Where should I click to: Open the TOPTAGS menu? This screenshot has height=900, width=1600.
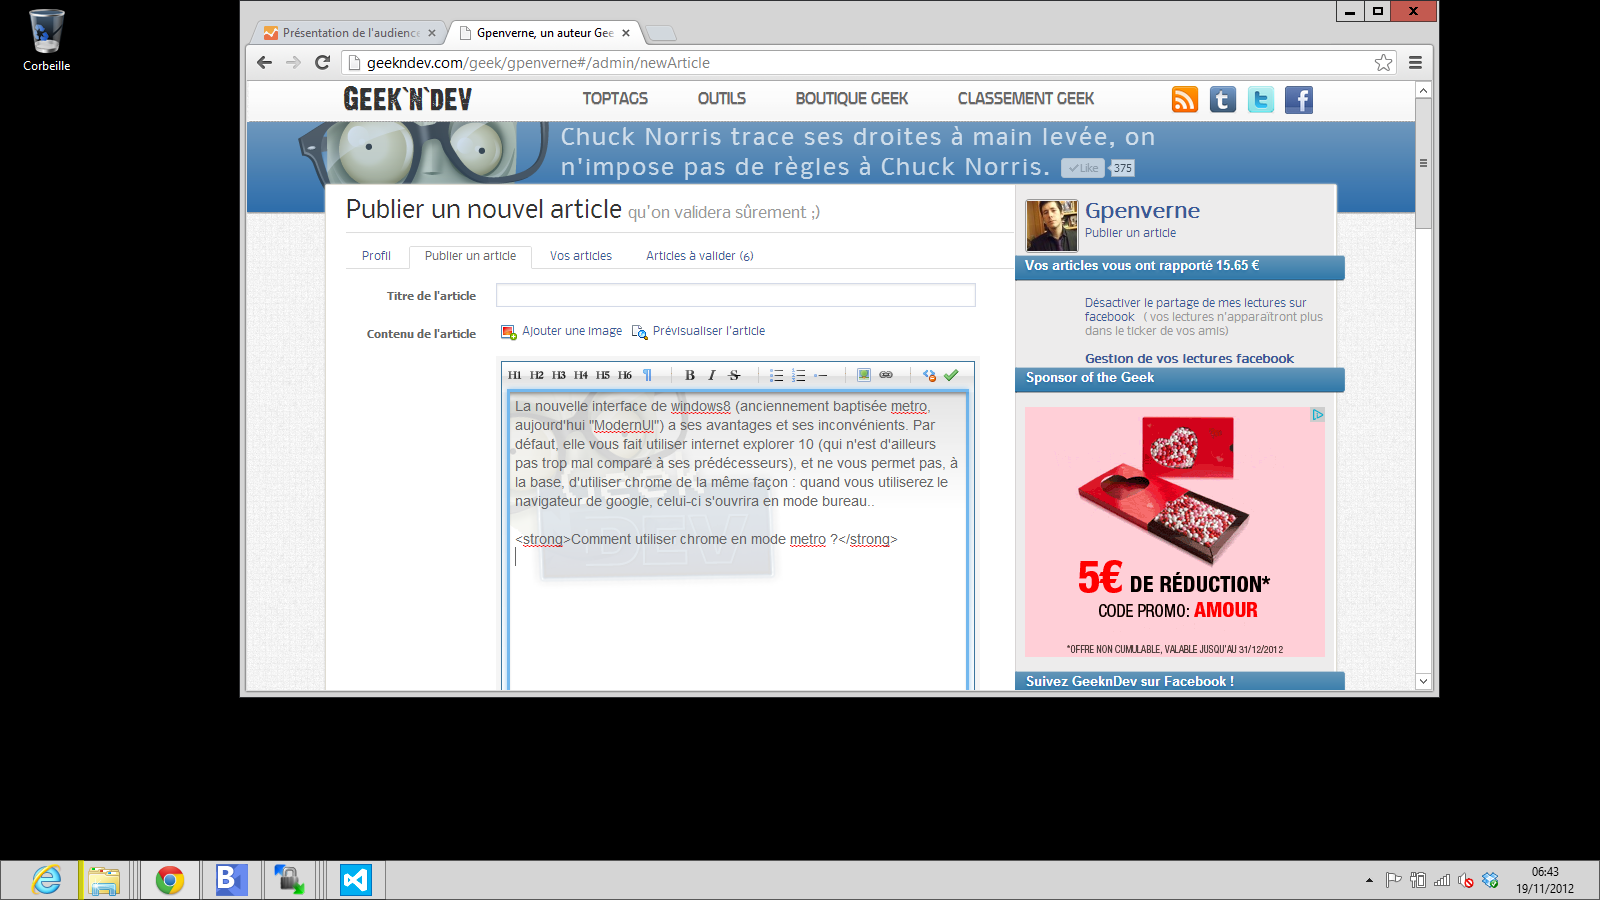(x=615, y=99)
